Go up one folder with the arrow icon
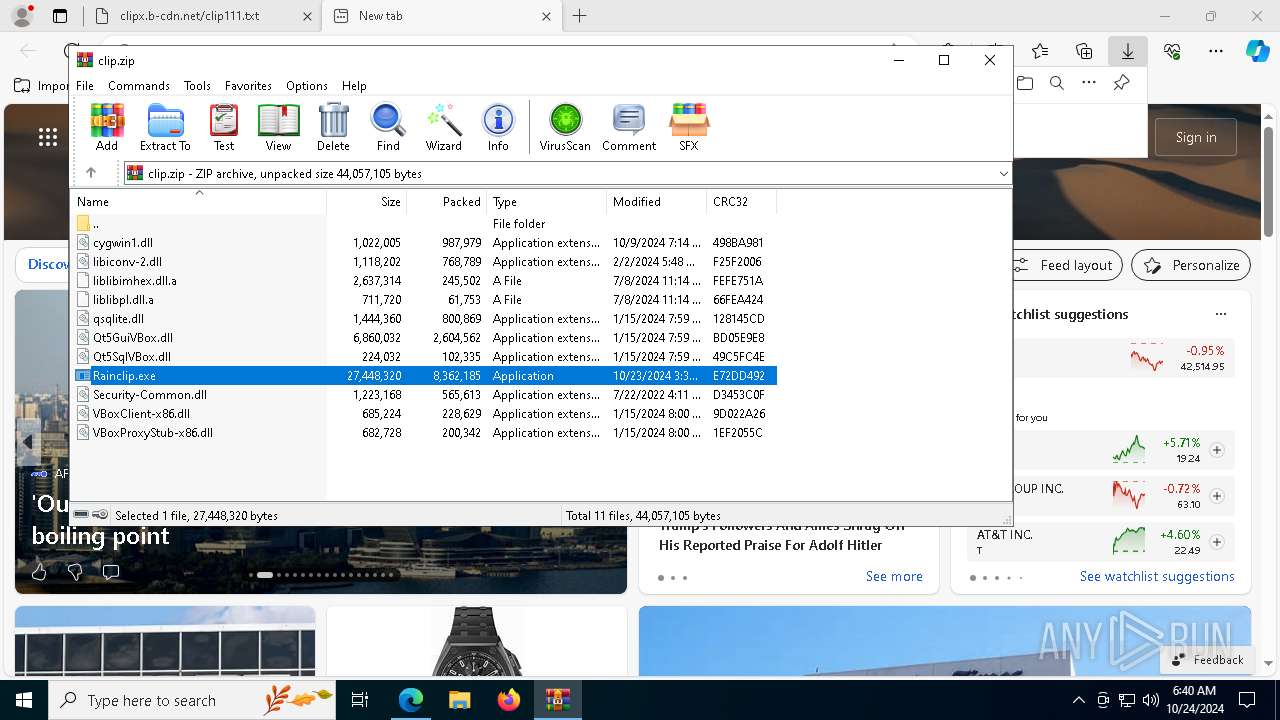 coord(91,173)
